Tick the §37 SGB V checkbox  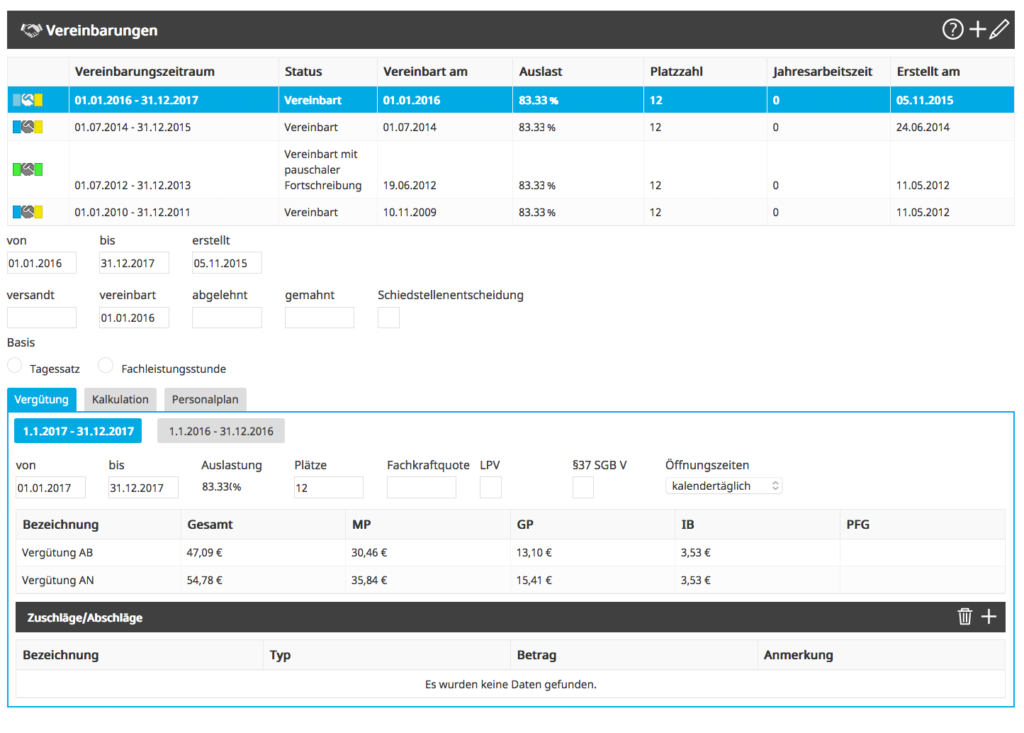(582, 487)
